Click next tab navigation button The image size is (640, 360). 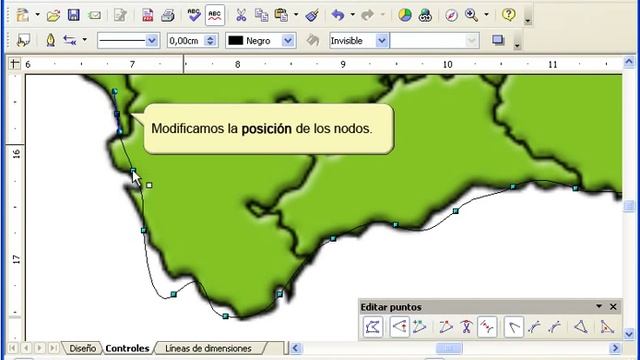(x=40, y=348)
